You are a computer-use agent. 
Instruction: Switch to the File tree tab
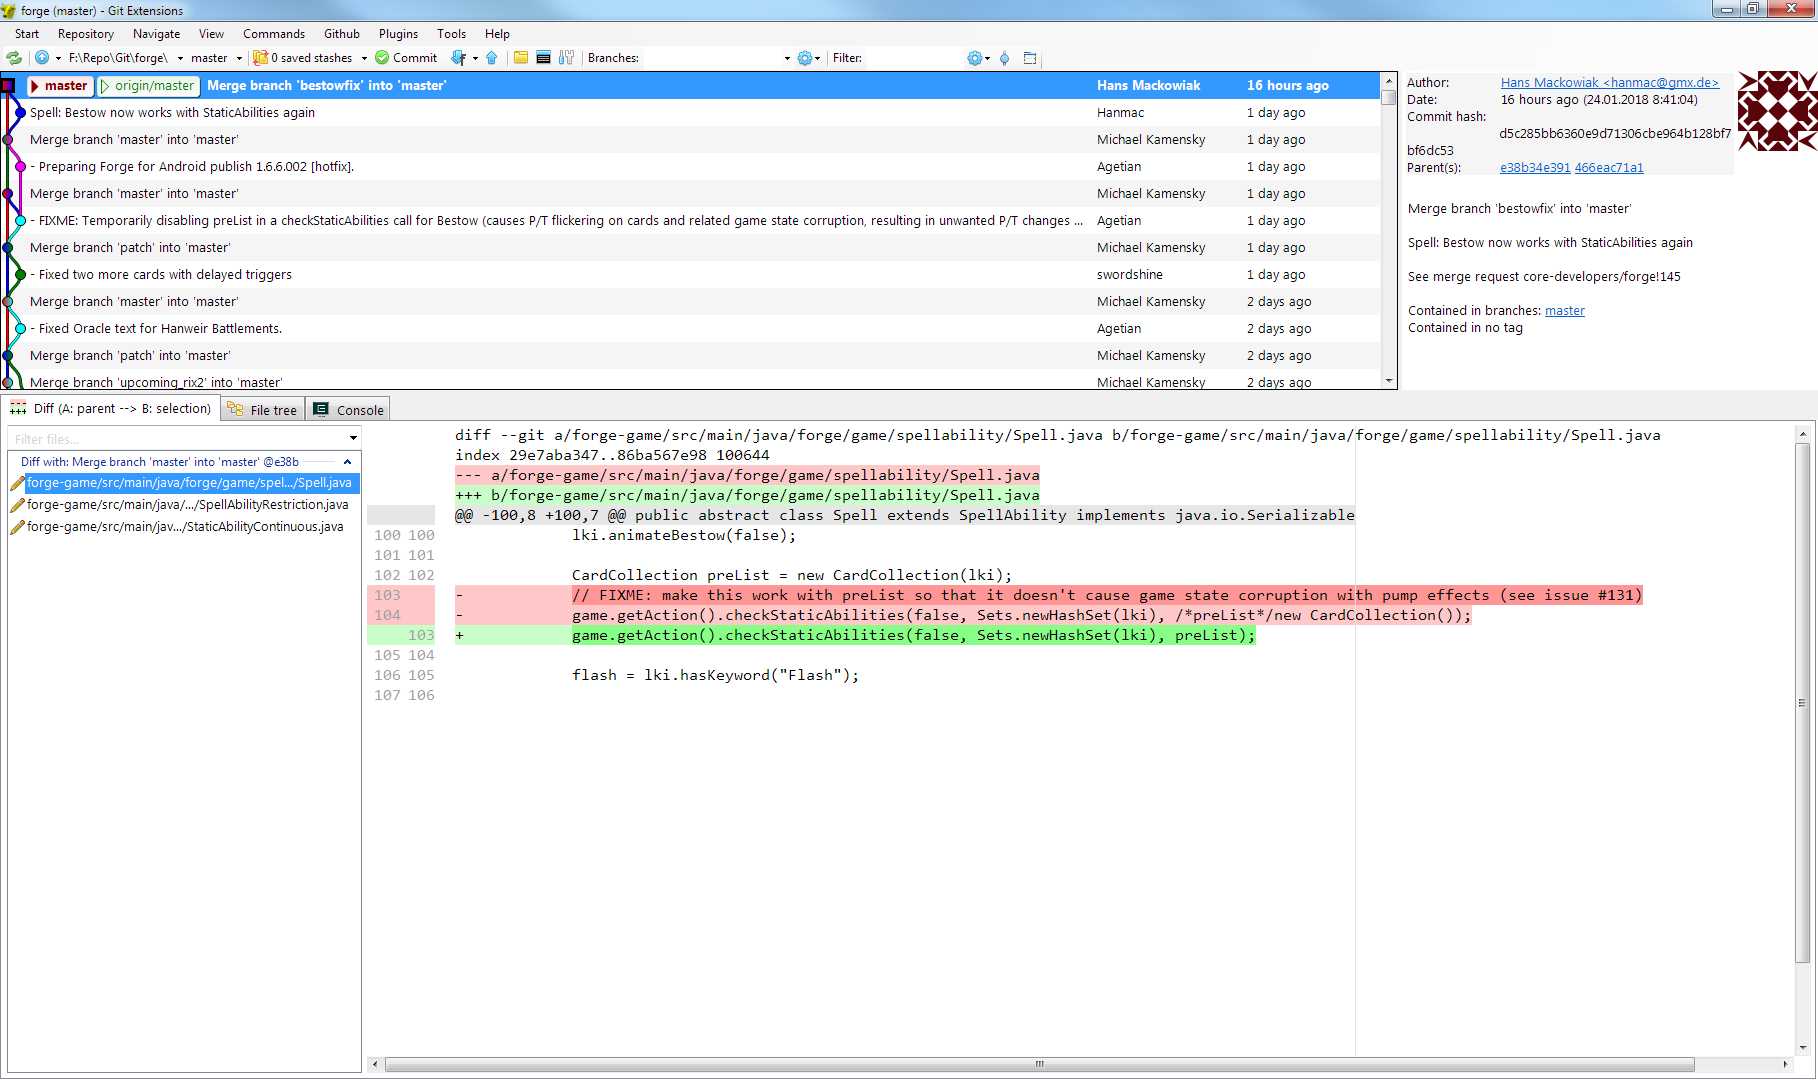[x=262, y=410]
